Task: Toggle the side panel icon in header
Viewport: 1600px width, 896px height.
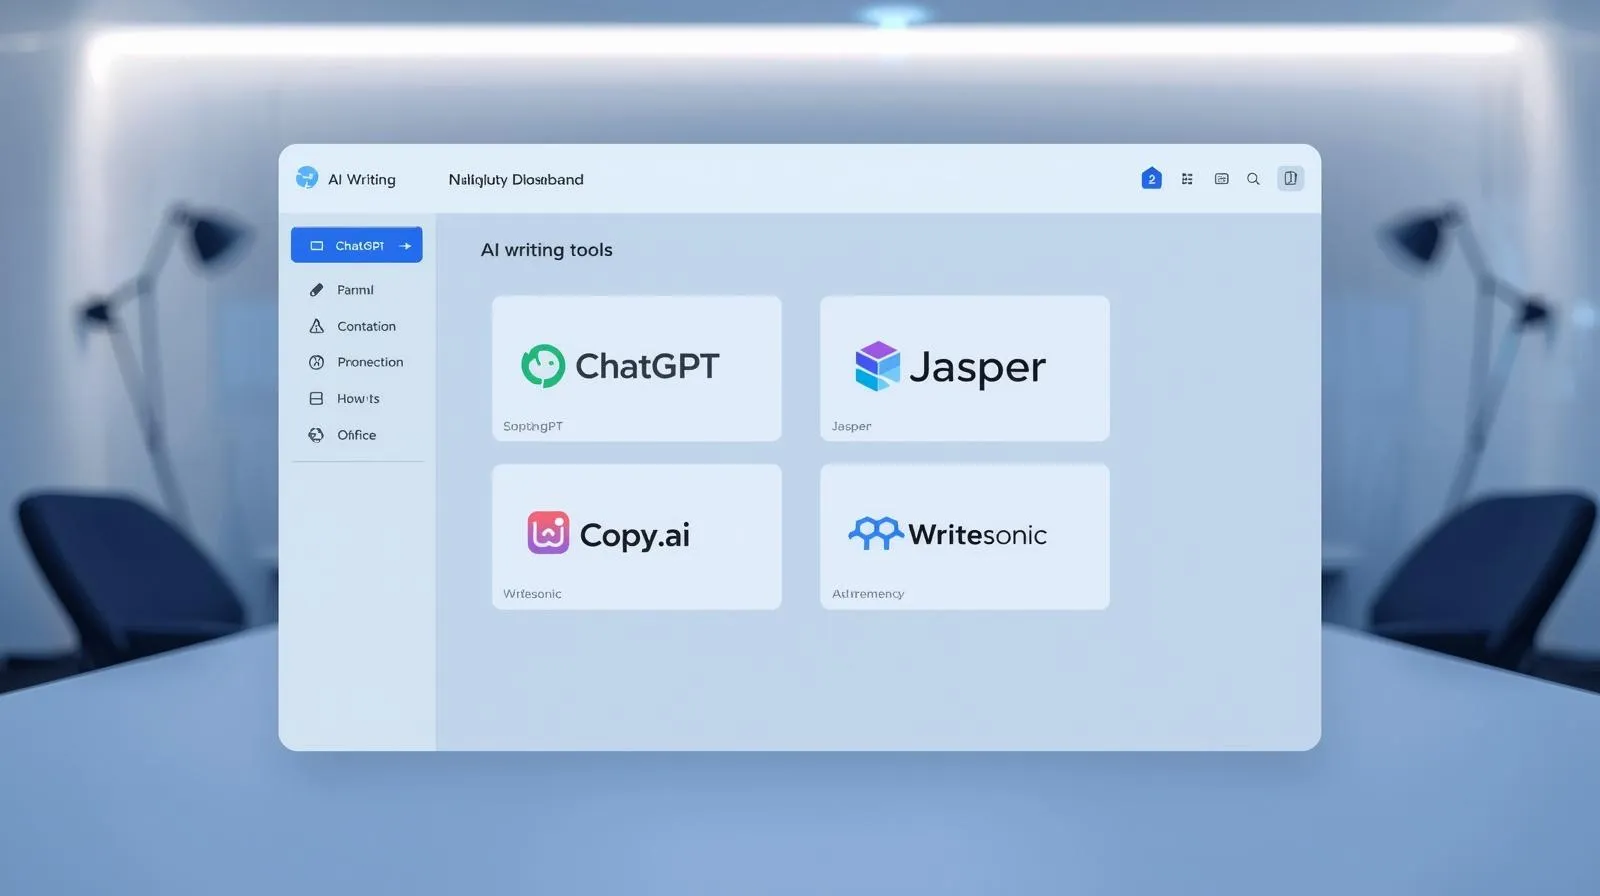Action: coord(1290,179)
